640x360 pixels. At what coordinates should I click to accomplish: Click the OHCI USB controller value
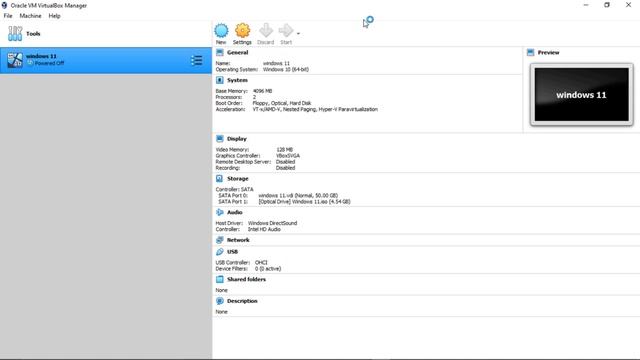[x=261, y=262]
